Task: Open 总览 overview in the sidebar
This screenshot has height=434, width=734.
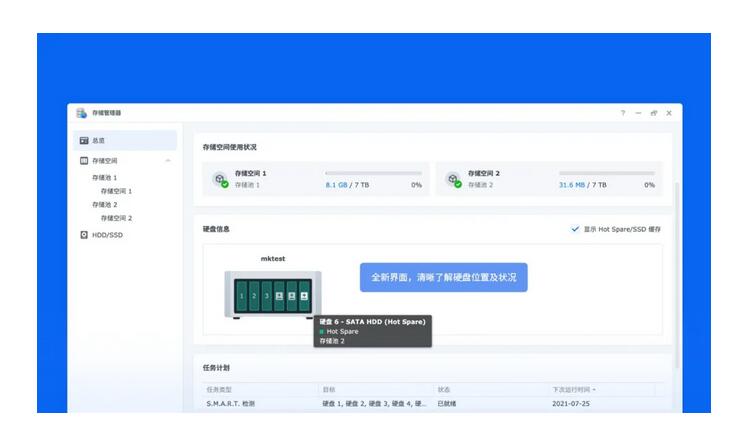Action: click(98, 141)
